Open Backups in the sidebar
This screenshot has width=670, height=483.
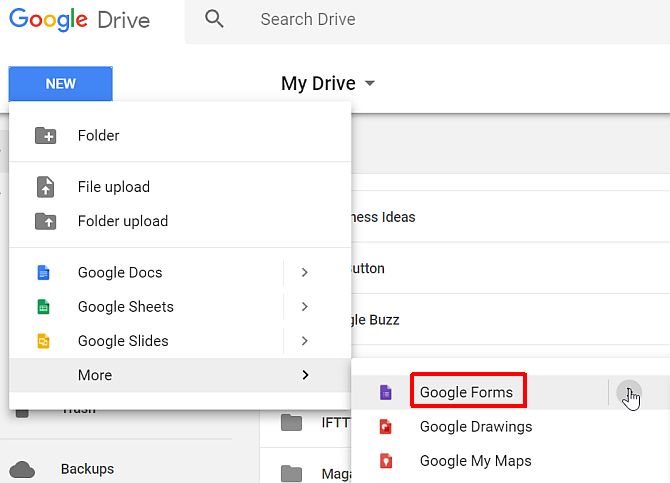pyautogui.click(x=88, y=469)
